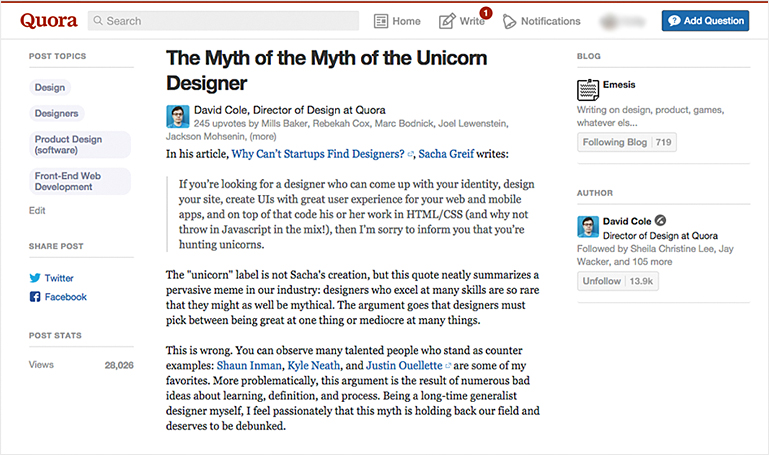This screenshot has width=769, height=455.
Task: Click the red Write notification badge
Action: (x=486, y=13)
